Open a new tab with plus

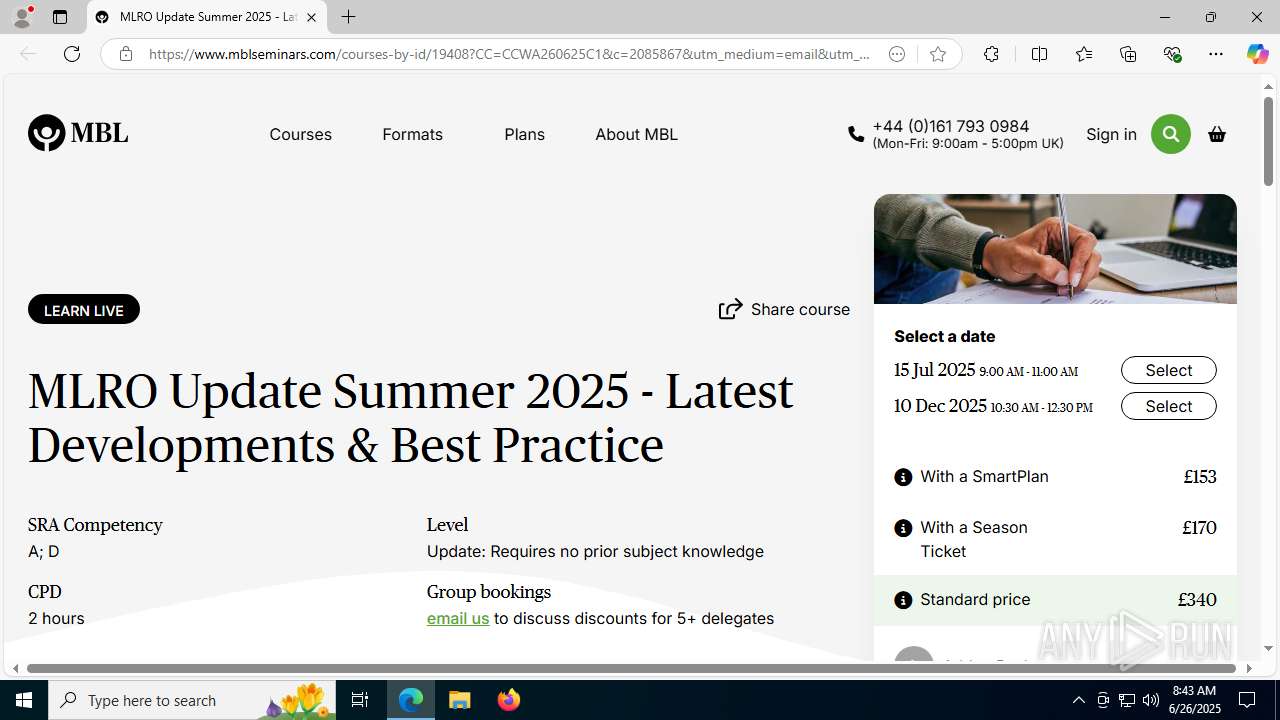348,17
